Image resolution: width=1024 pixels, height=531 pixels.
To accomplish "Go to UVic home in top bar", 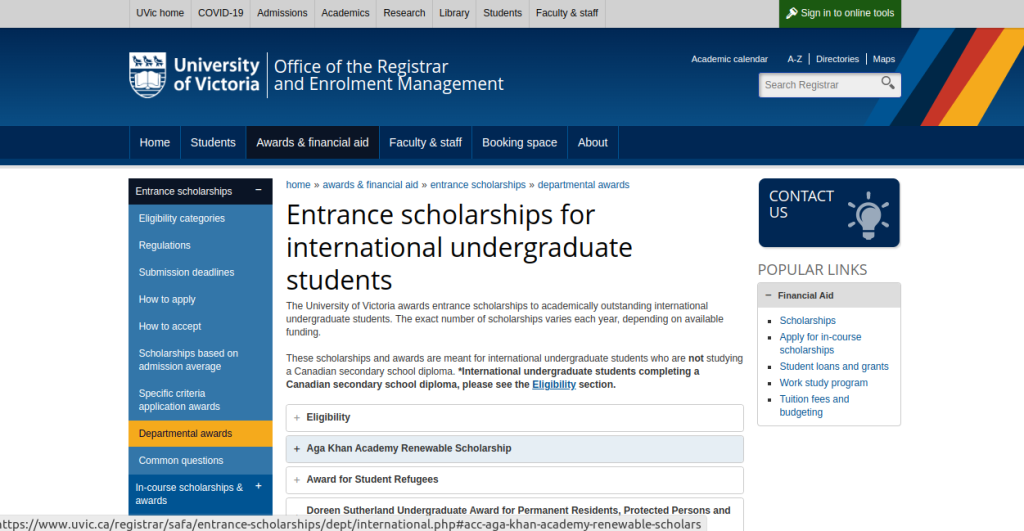I will [x=160, y=13].
